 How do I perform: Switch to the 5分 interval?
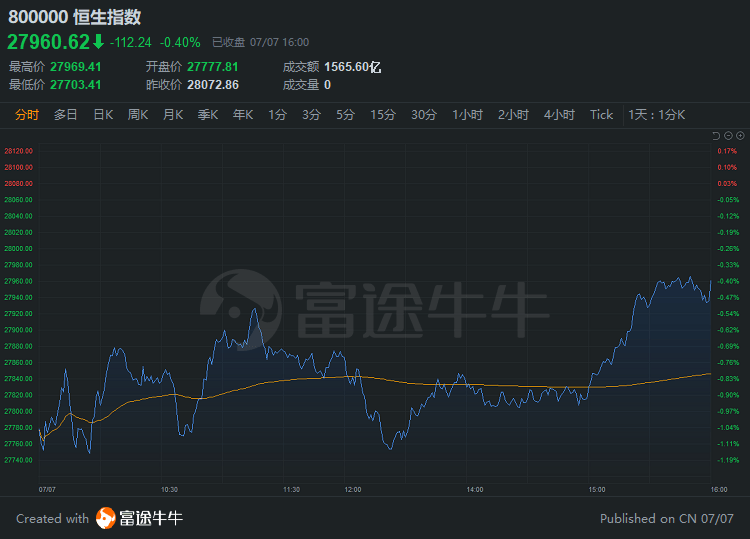pos(345,115)
